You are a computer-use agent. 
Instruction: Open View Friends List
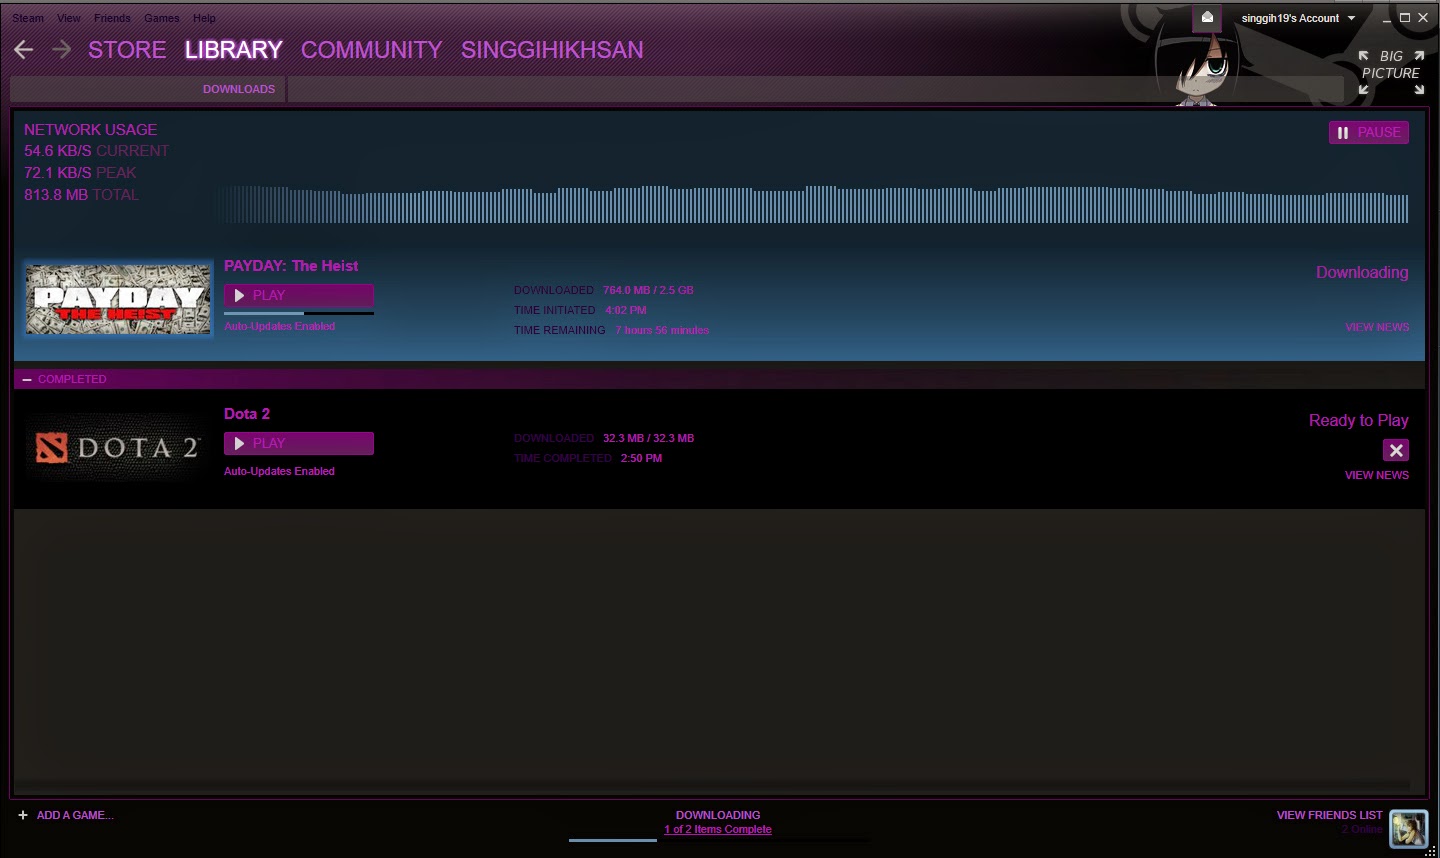click(x=1329, y=815)
